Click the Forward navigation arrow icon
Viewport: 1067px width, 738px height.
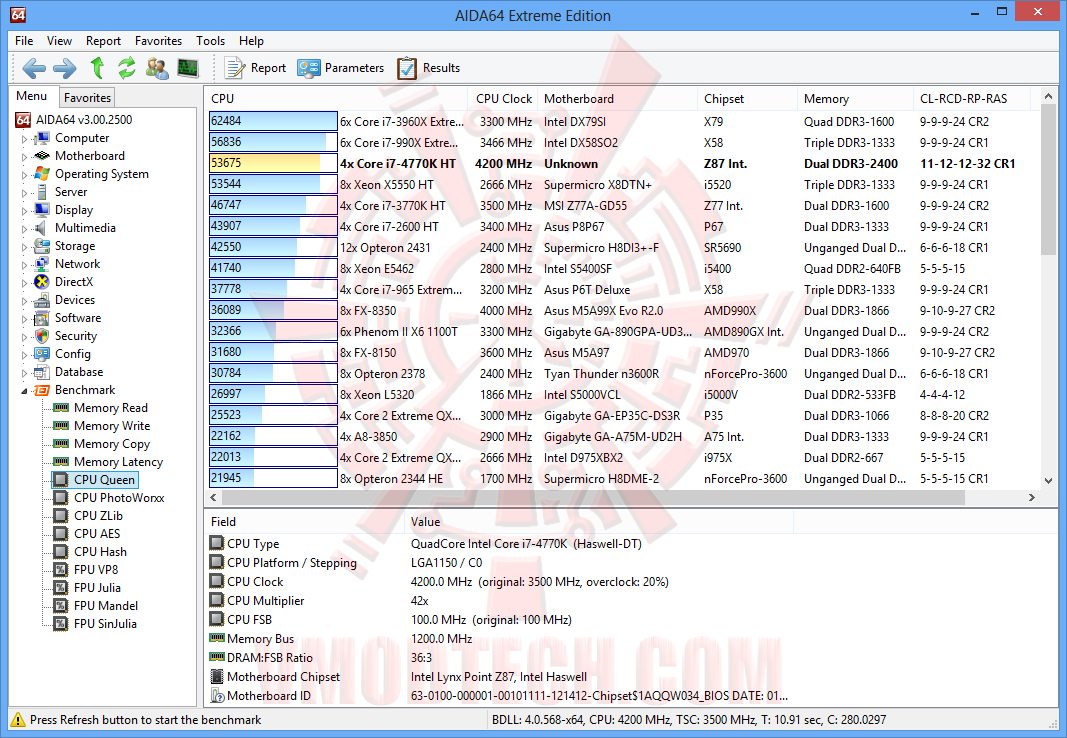click(x=65, y=68)
